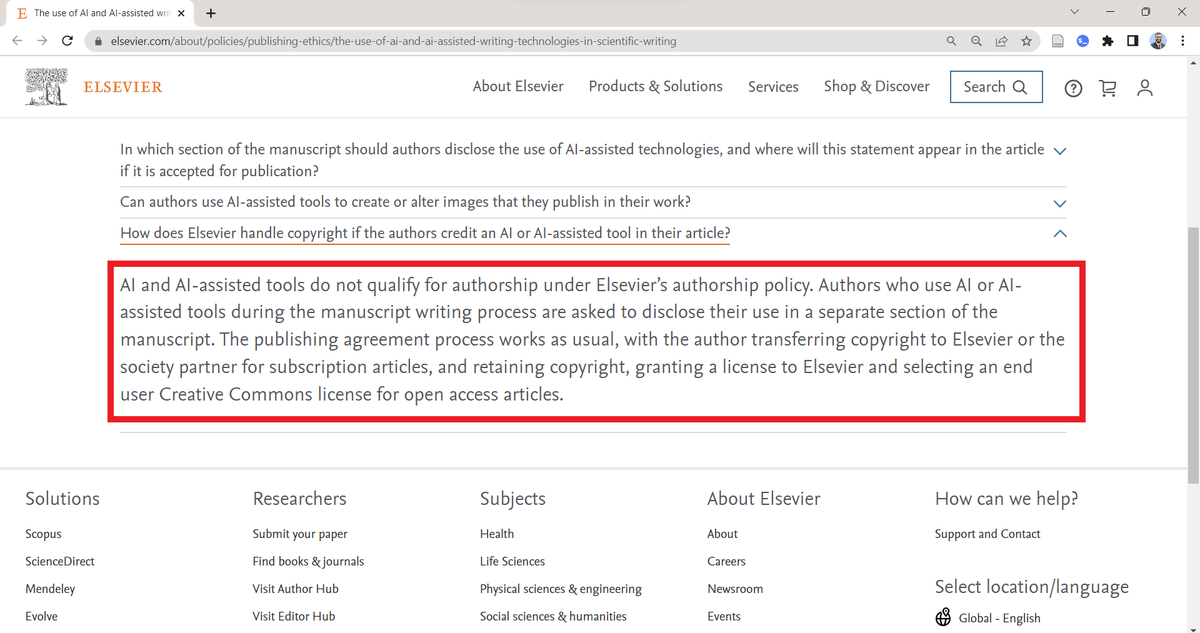This screenshot has height=633, width=1200.
Task: Open the Careers link
Action: point(726,561)
